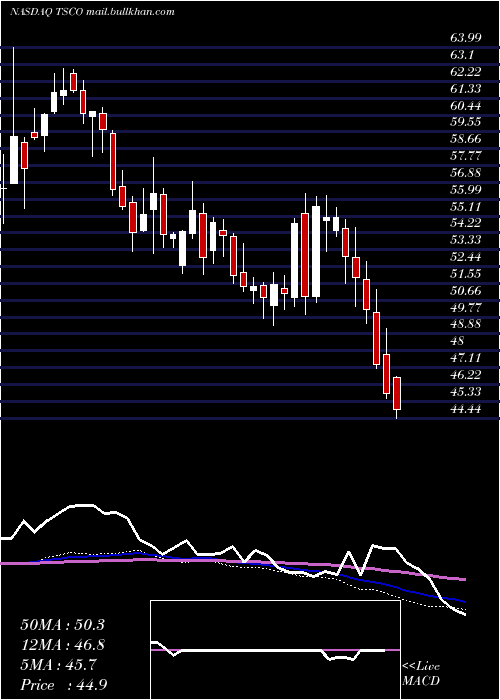Click the 62.22 price axis label

466,72
